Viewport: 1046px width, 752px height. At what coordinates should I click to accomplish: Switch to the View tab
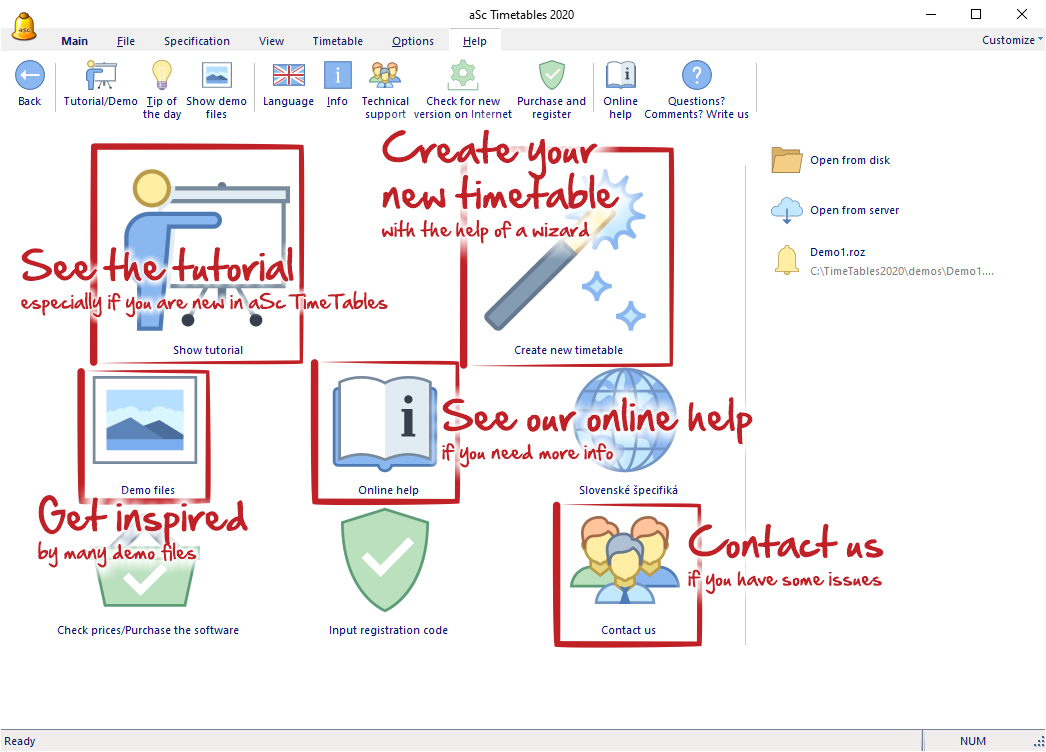tap(272, 41)
